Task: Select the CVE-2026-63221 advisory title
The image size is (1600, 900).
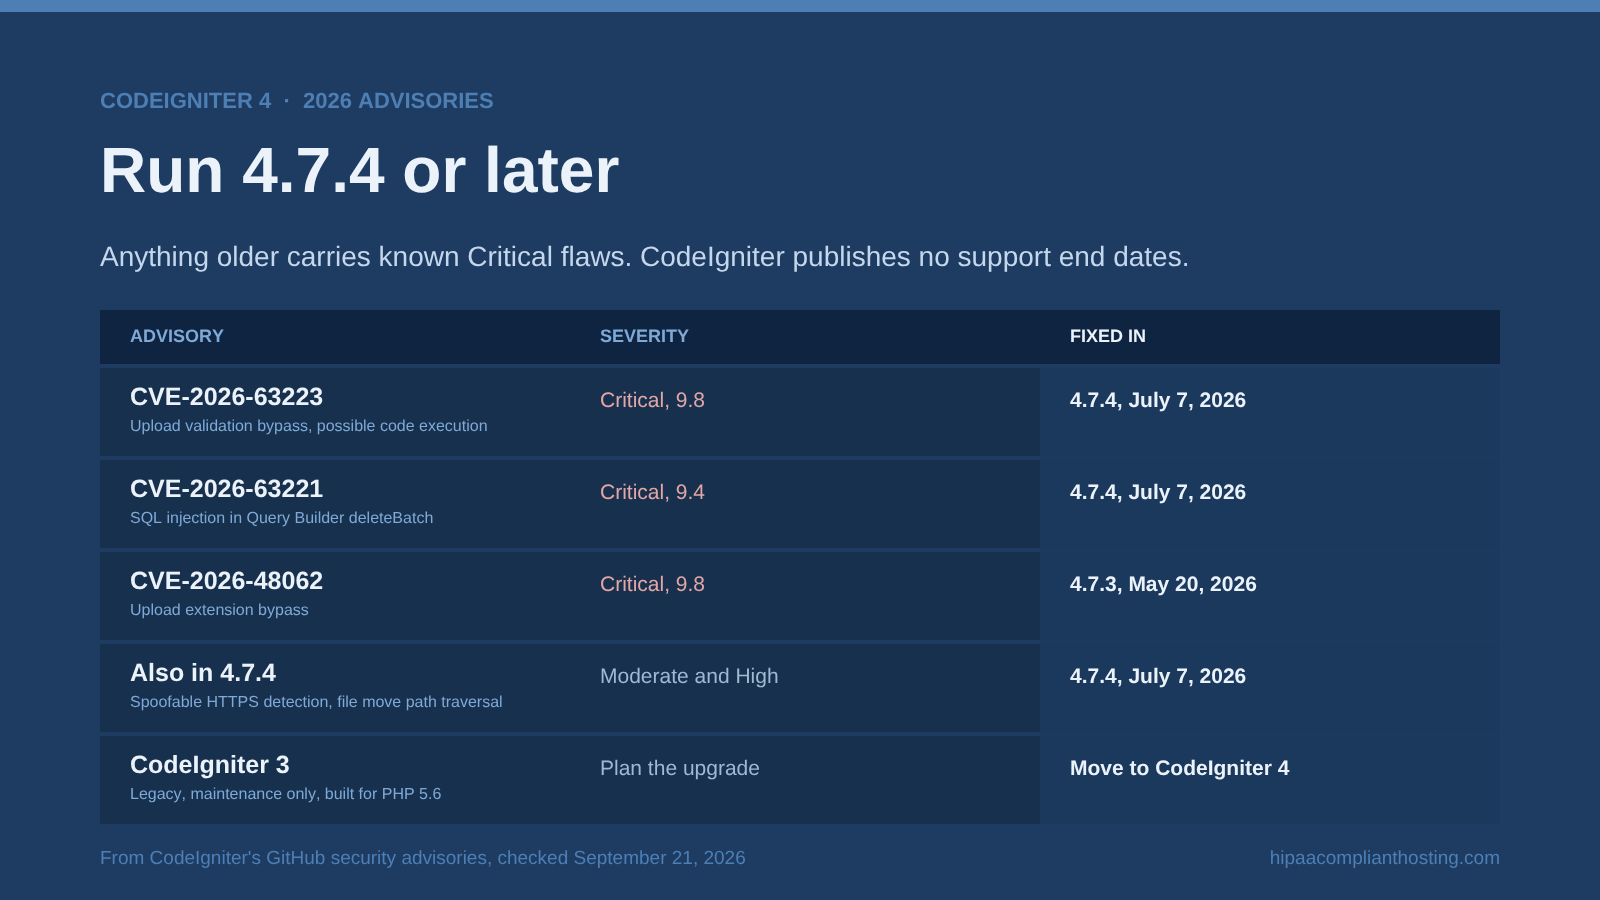Action: pos(226,489)
